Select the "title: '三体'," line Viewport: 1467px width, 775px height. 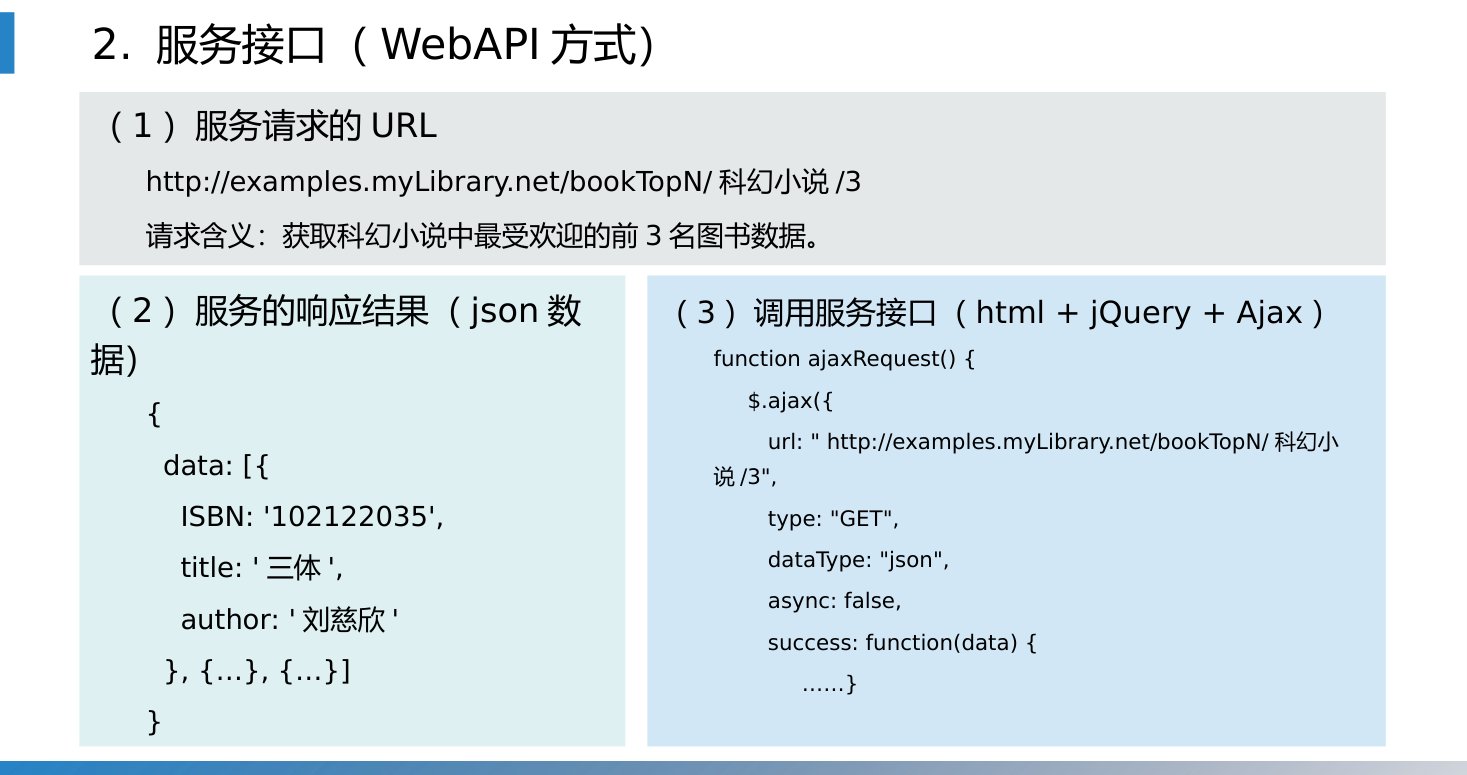(262, 568)
